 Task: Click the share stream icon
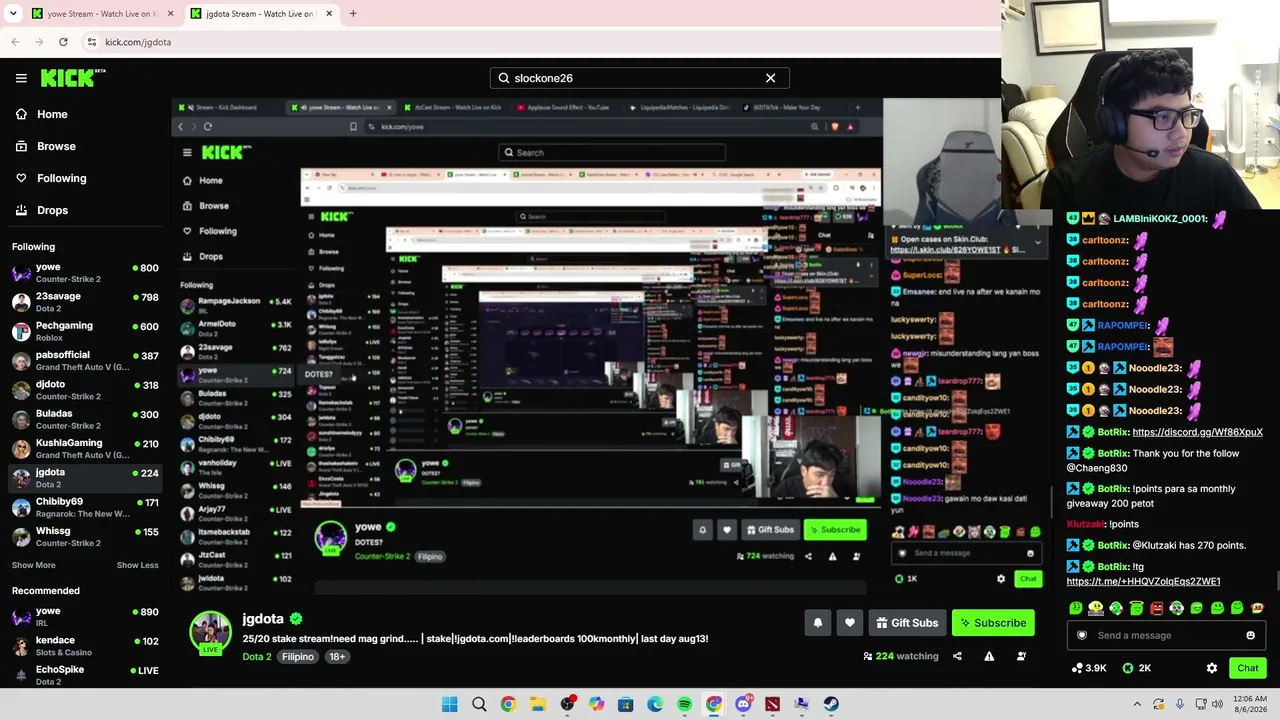(957, 656)
